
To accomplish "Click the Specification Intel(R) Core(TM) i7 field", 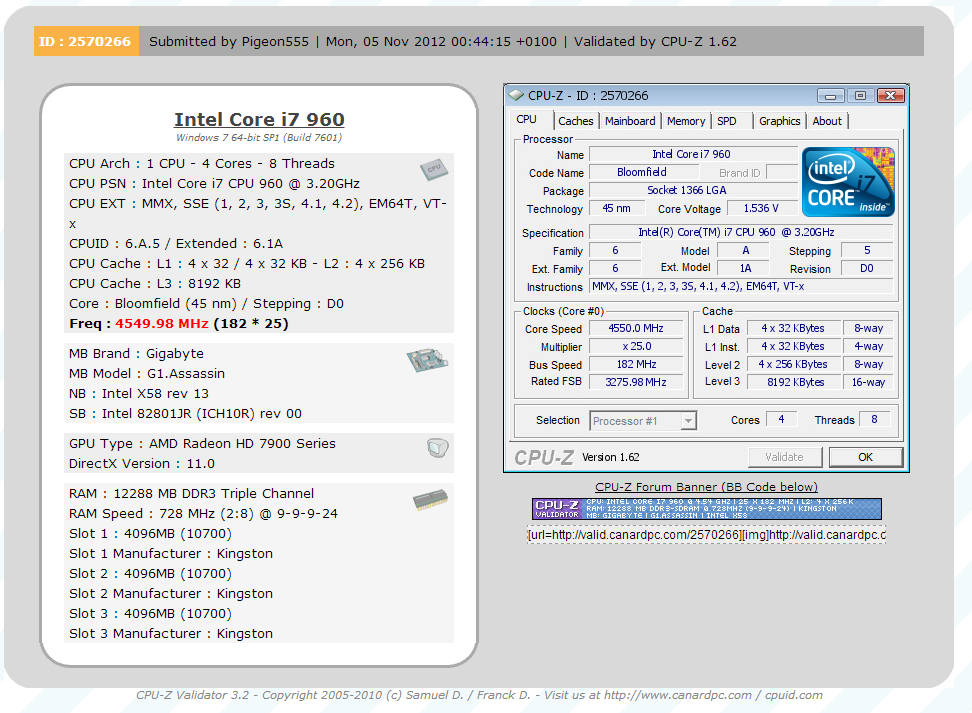I will pyautogui.click(x=741, y=232).
